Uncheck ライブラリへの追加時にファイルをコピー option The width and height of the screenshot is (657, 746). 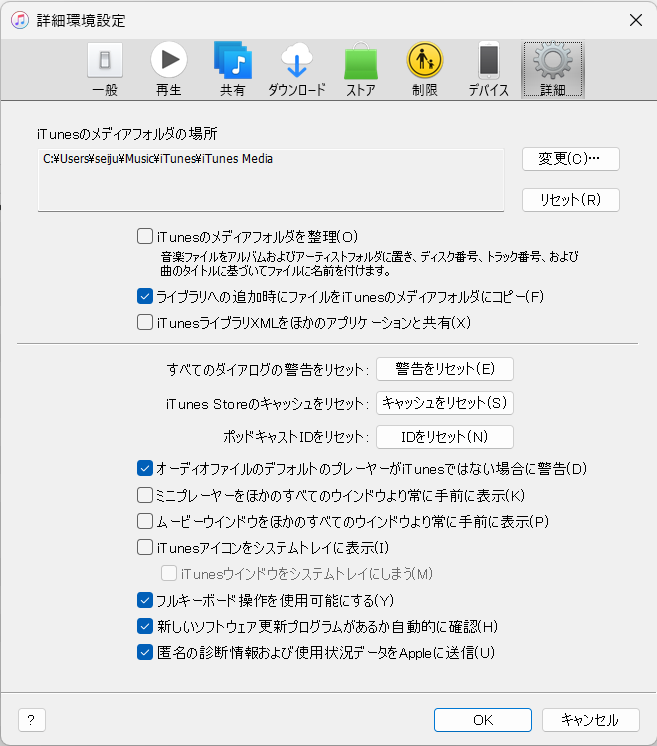pyautogui.click(x=145, y=296)
